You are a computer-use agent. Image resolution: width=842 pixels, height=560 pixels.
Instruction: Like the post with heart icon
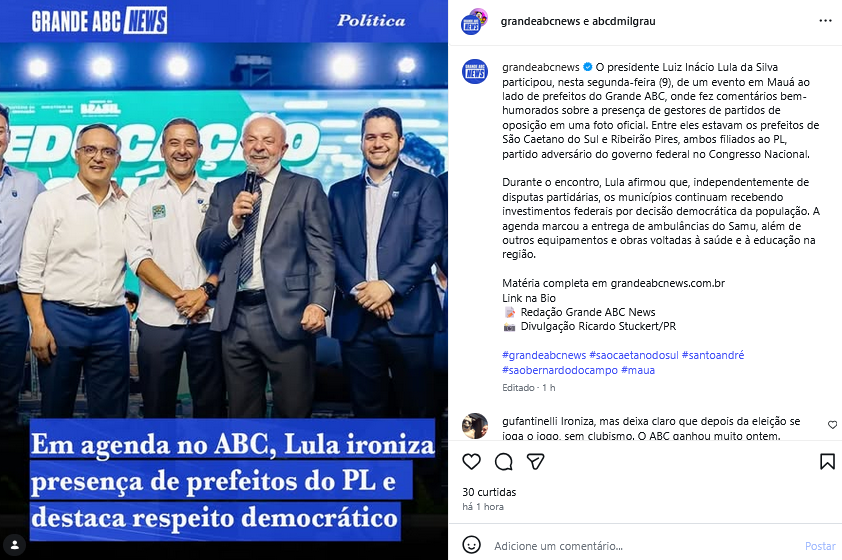pos(471,462)
